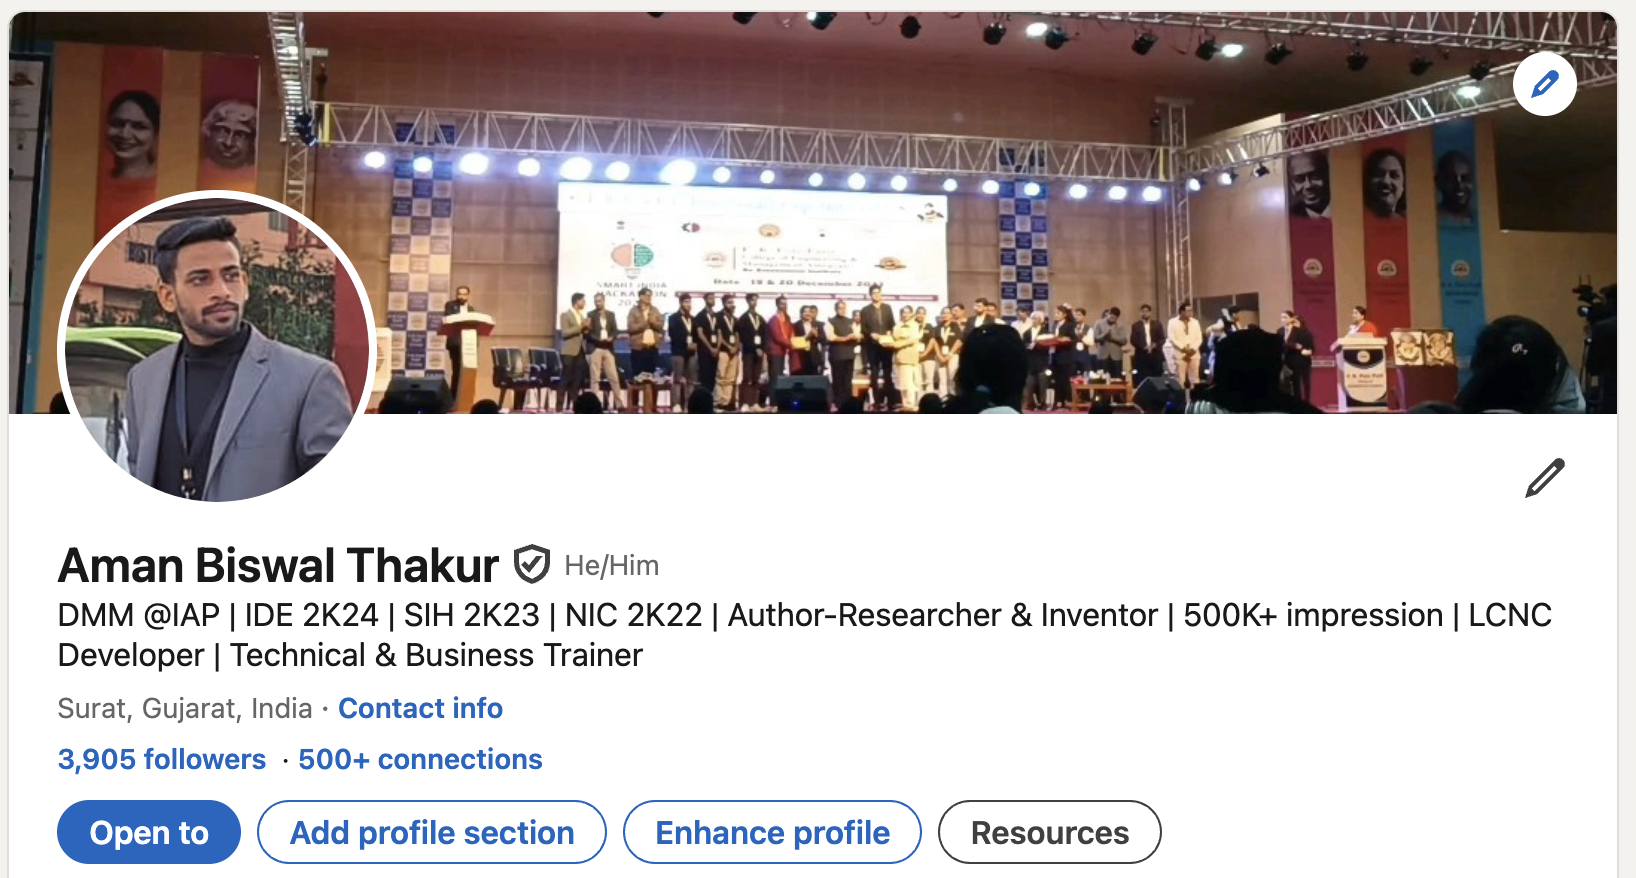Open the Contact info link
The height and width of the screenshot is (878, 1636).
420,709
